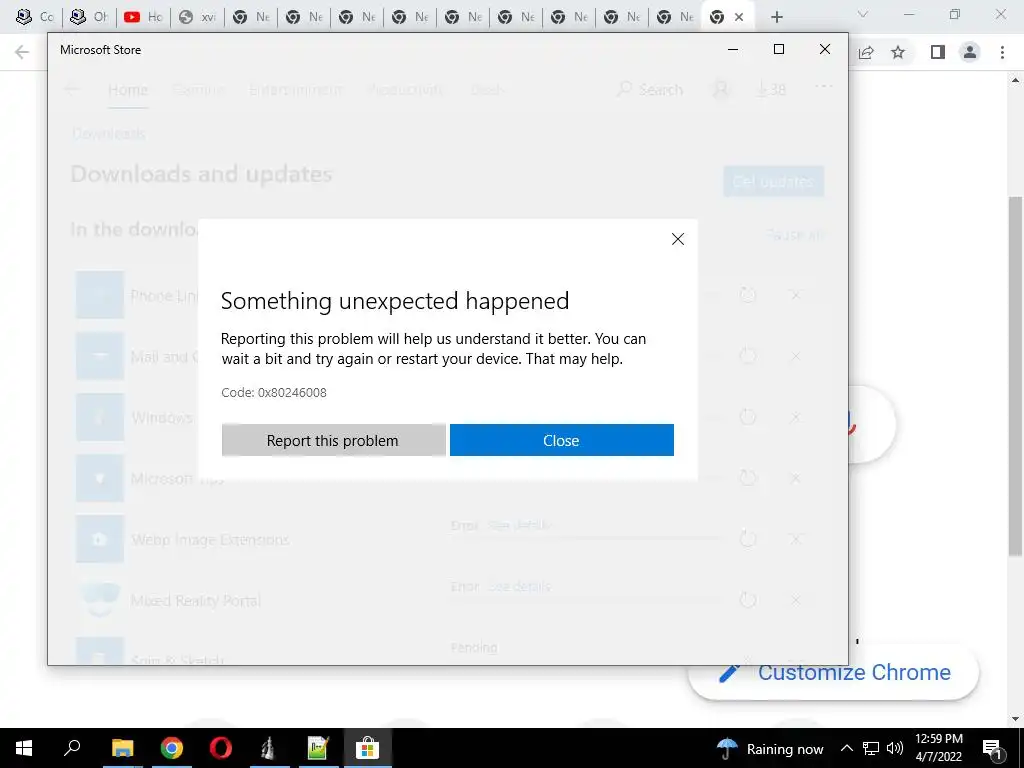This screenshot has height=768, width=1024.
Task: Open Windows taskbar search
Action: click(72, 748)
